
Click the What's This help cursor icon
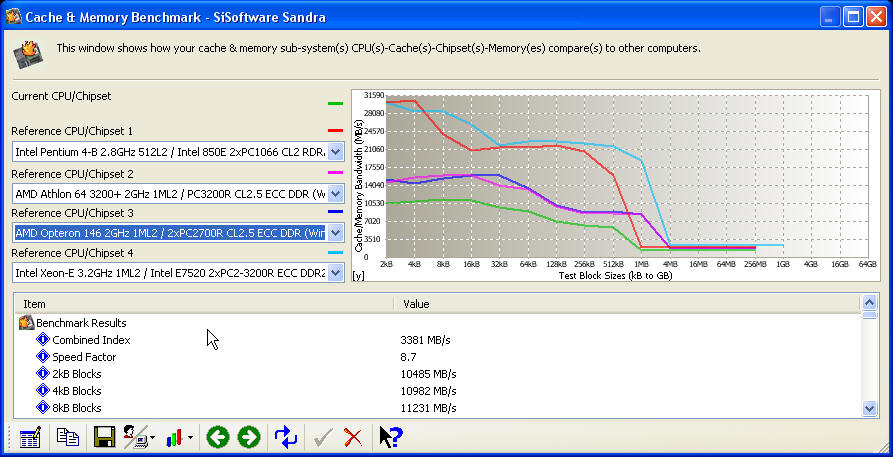[x=391, y=438]
